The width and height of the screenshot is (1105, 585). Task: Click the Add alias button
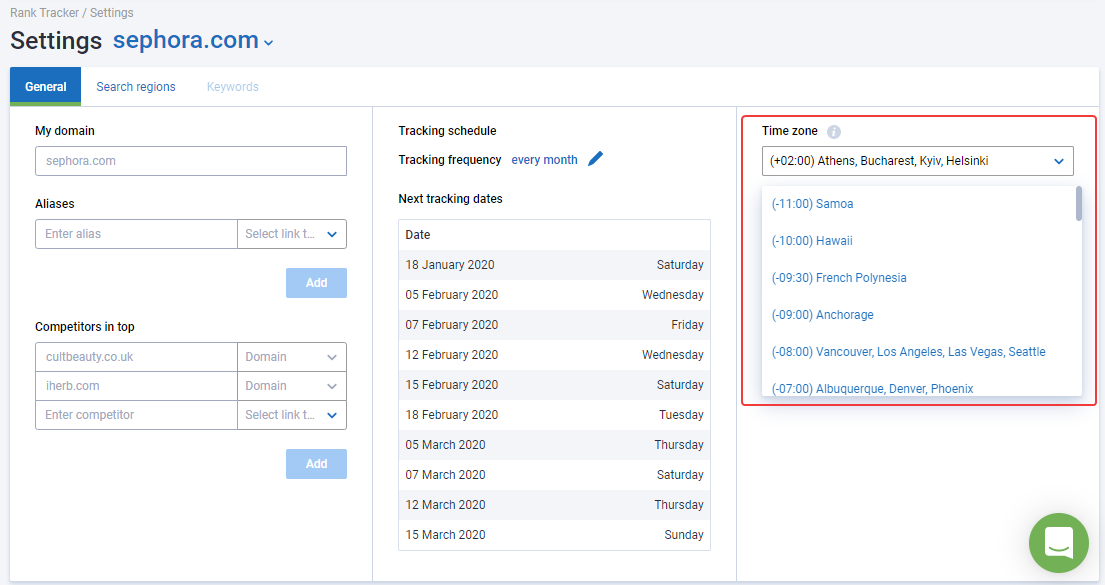316,283
